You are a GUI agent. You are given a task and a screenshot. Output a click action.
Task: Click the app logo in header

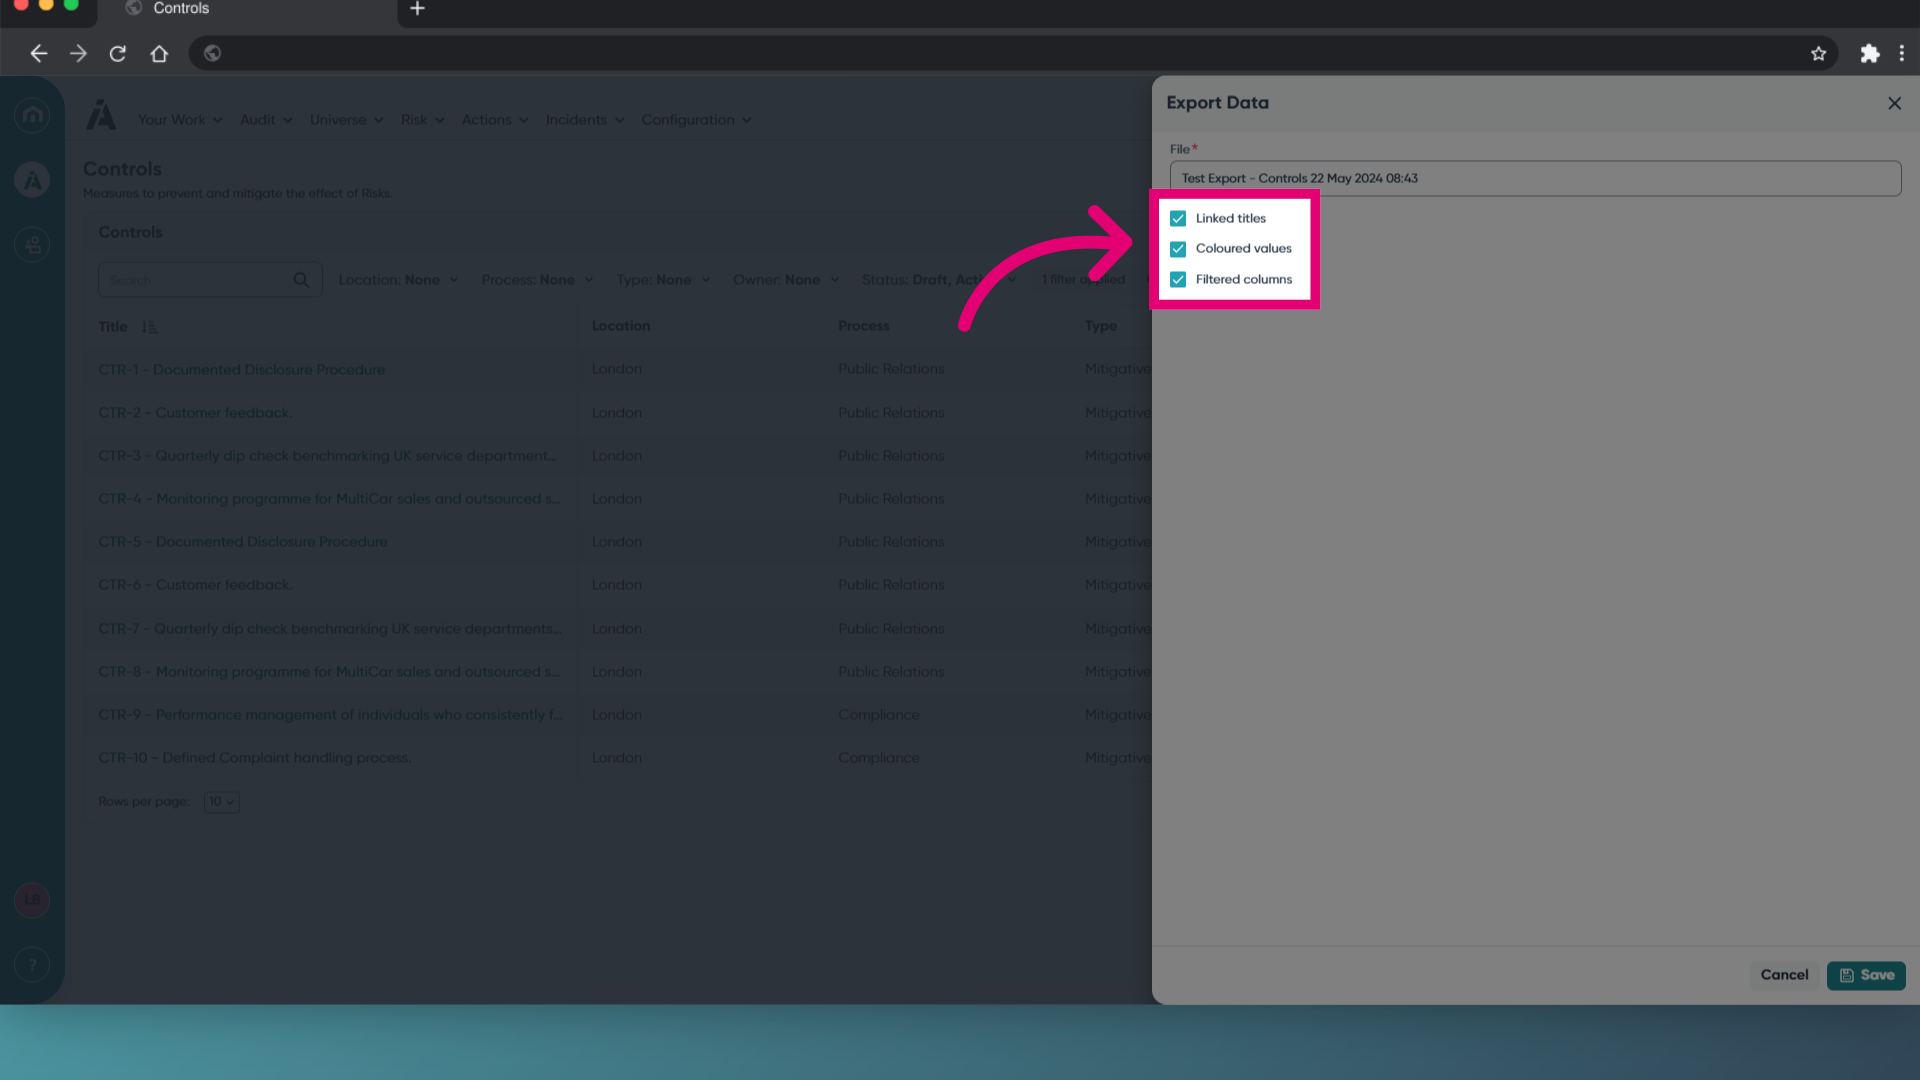101,116
